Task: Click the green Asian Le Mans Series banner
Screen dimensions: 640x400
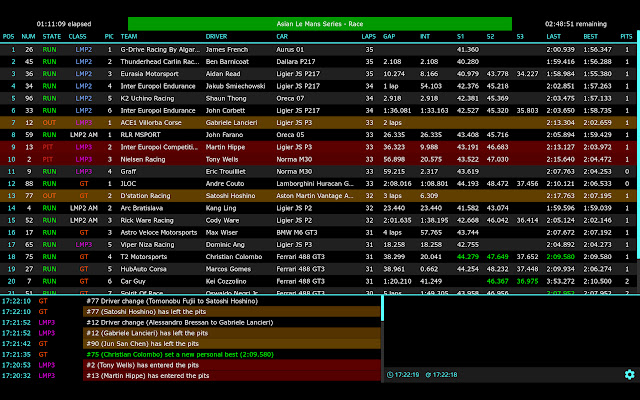Action: (x=320, y=24)
